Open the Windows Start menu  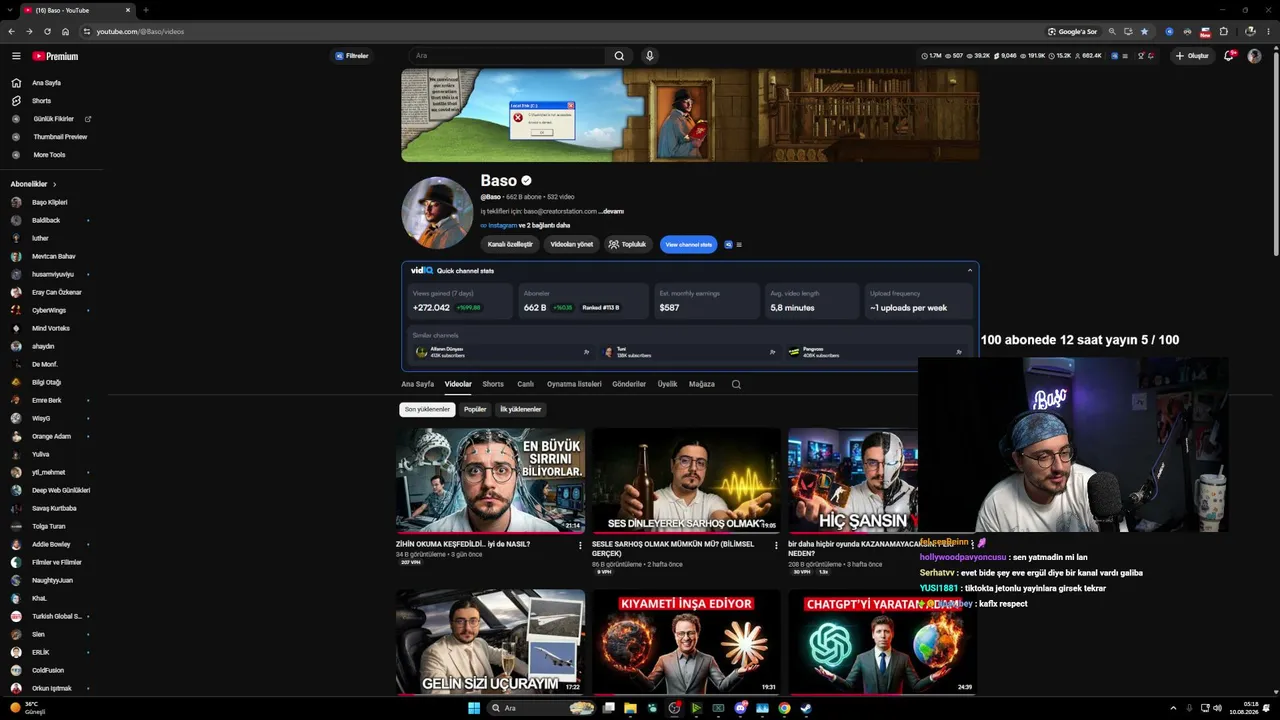[474, 708]
